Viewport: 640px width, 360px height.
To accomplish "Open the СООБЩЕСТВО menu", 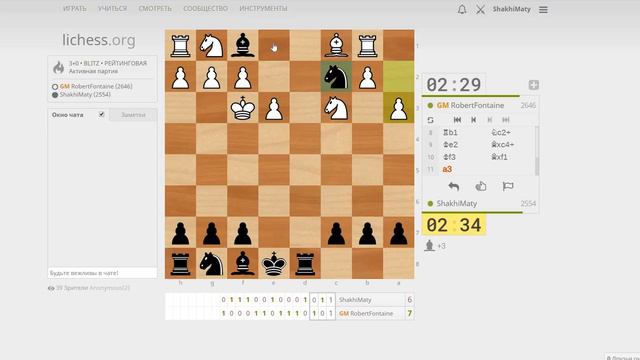I will [205, 8].
